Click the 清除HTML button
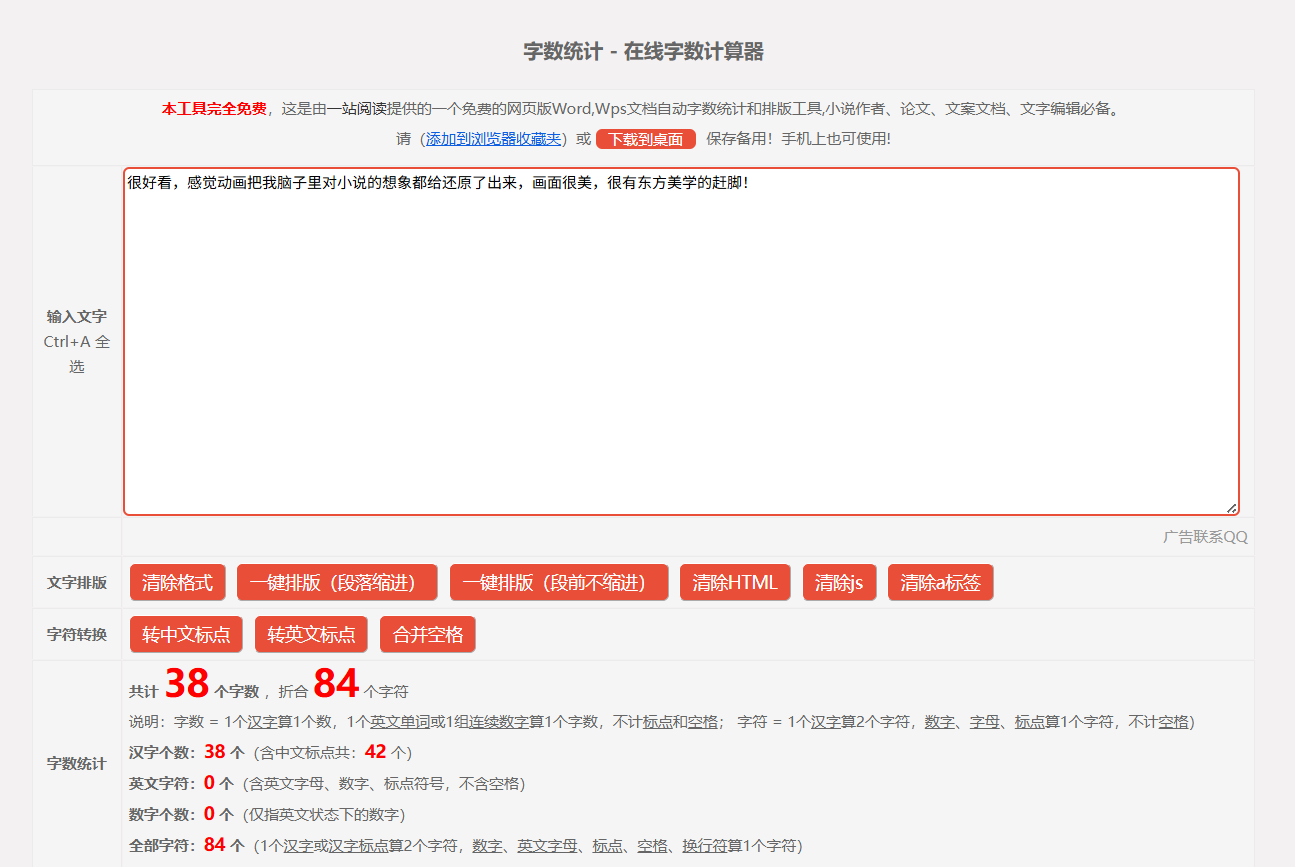 [x=735, y=582]
